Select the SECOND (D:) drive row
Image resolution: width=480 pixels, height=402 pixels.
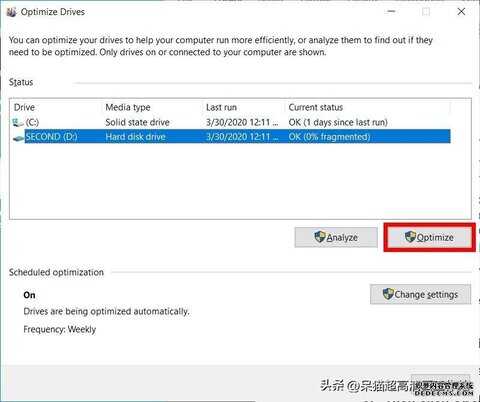pyautogui.click(x=231, y=137)
